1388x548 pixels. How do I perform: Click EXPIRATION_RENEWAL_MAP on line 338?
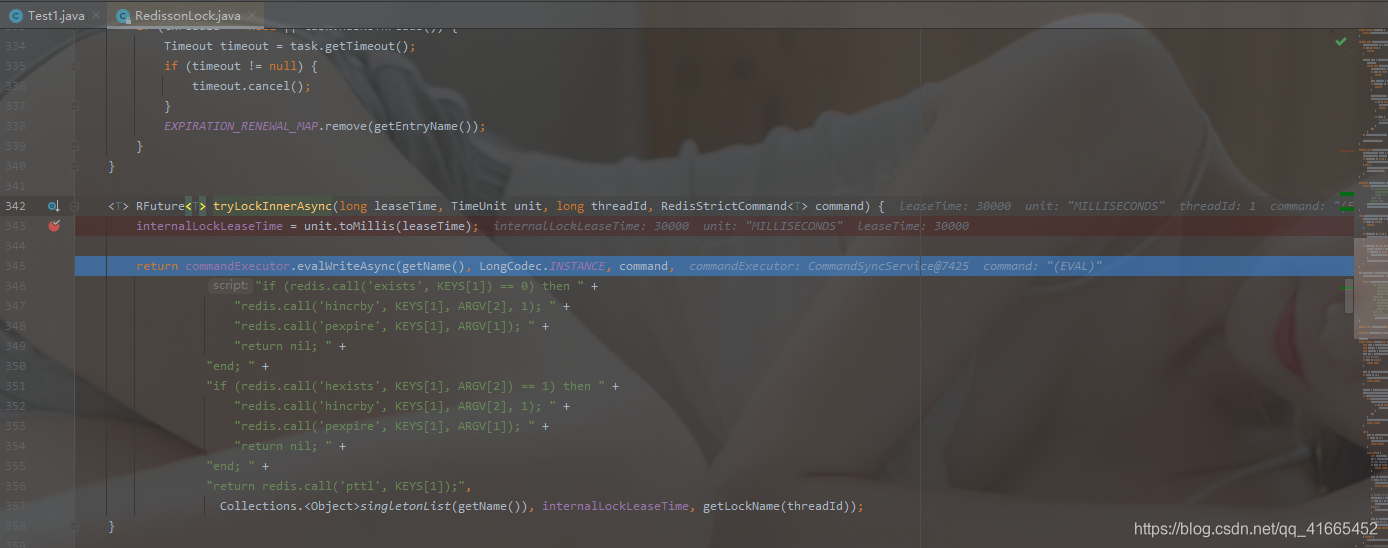click(241, 126)
